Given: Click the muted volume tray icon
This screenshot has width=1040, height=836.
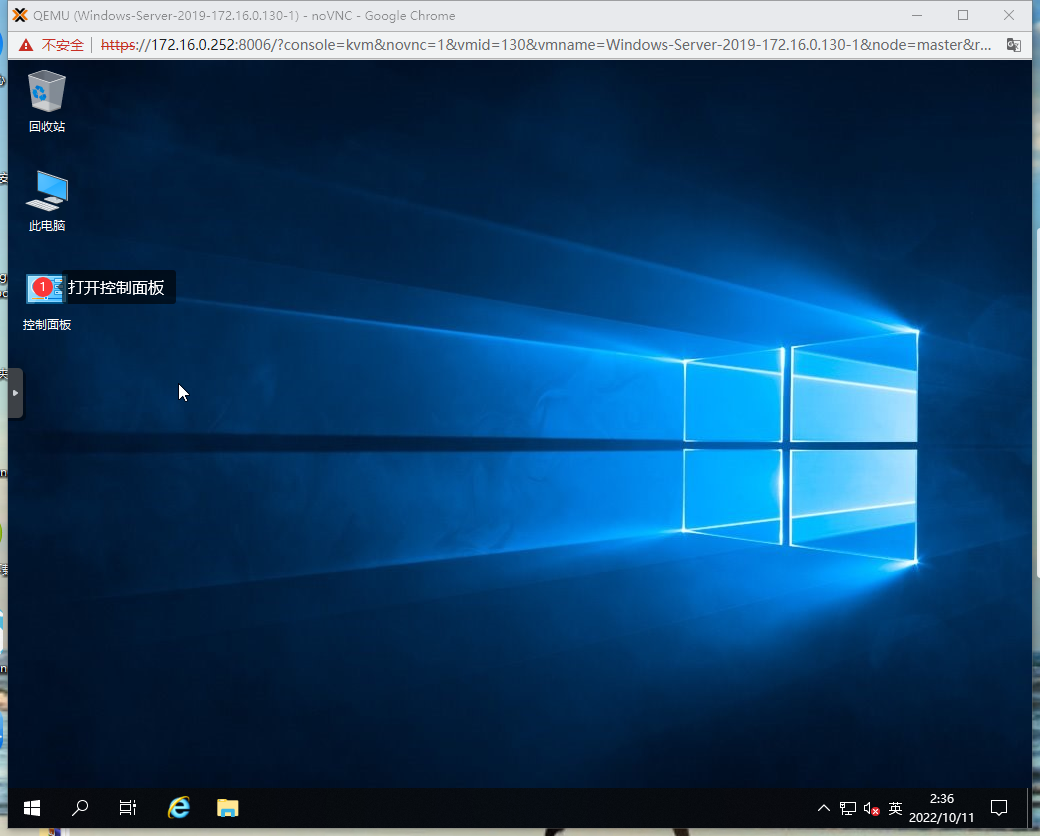Looking at the screenshot, I should [872, 808].
